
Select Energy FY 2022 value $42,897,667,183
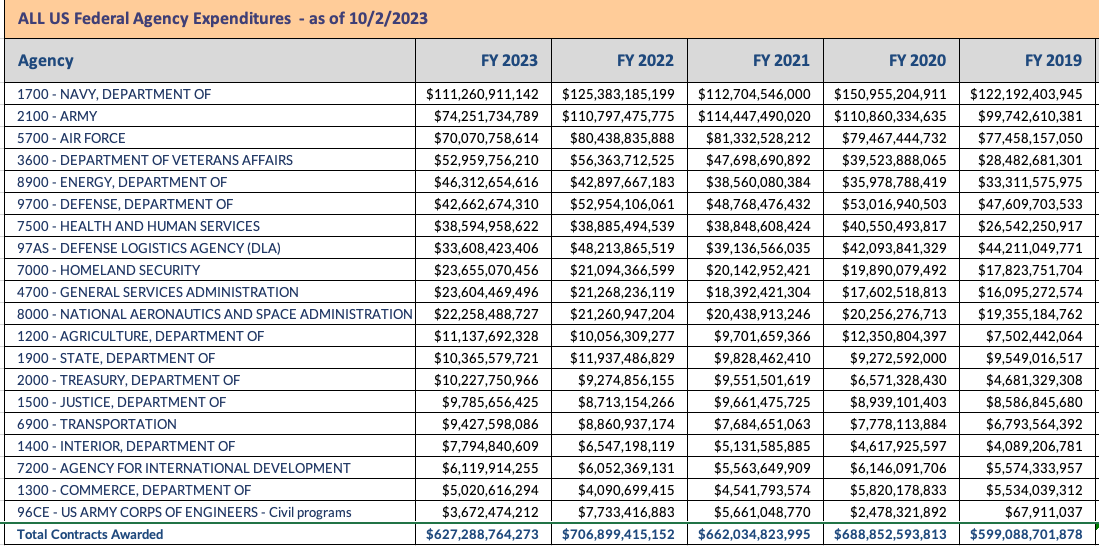(x=622, y=182)
